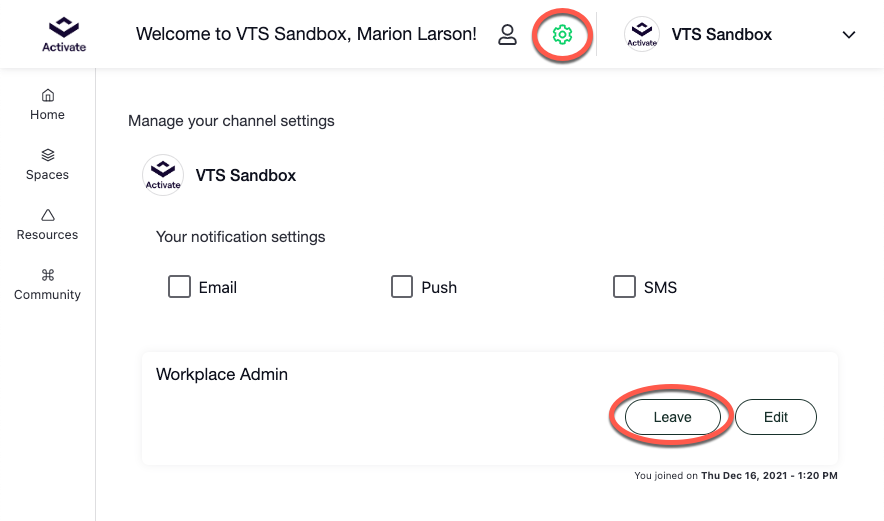Viewport: 884px width, 521px height.
Task: Click the Workplace Admin group card title
Action: [x=222, y=374]
